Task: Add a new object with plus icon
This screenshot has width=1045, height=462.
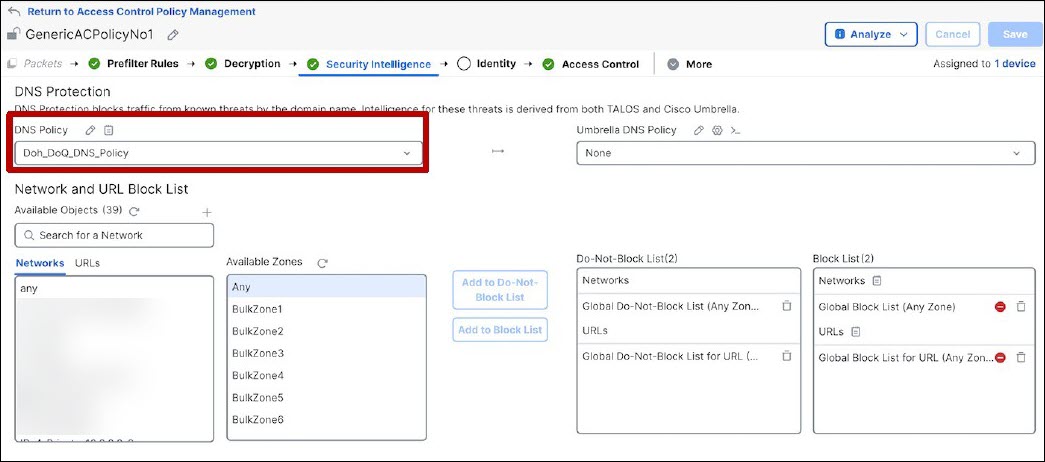Action: (207, 212)
